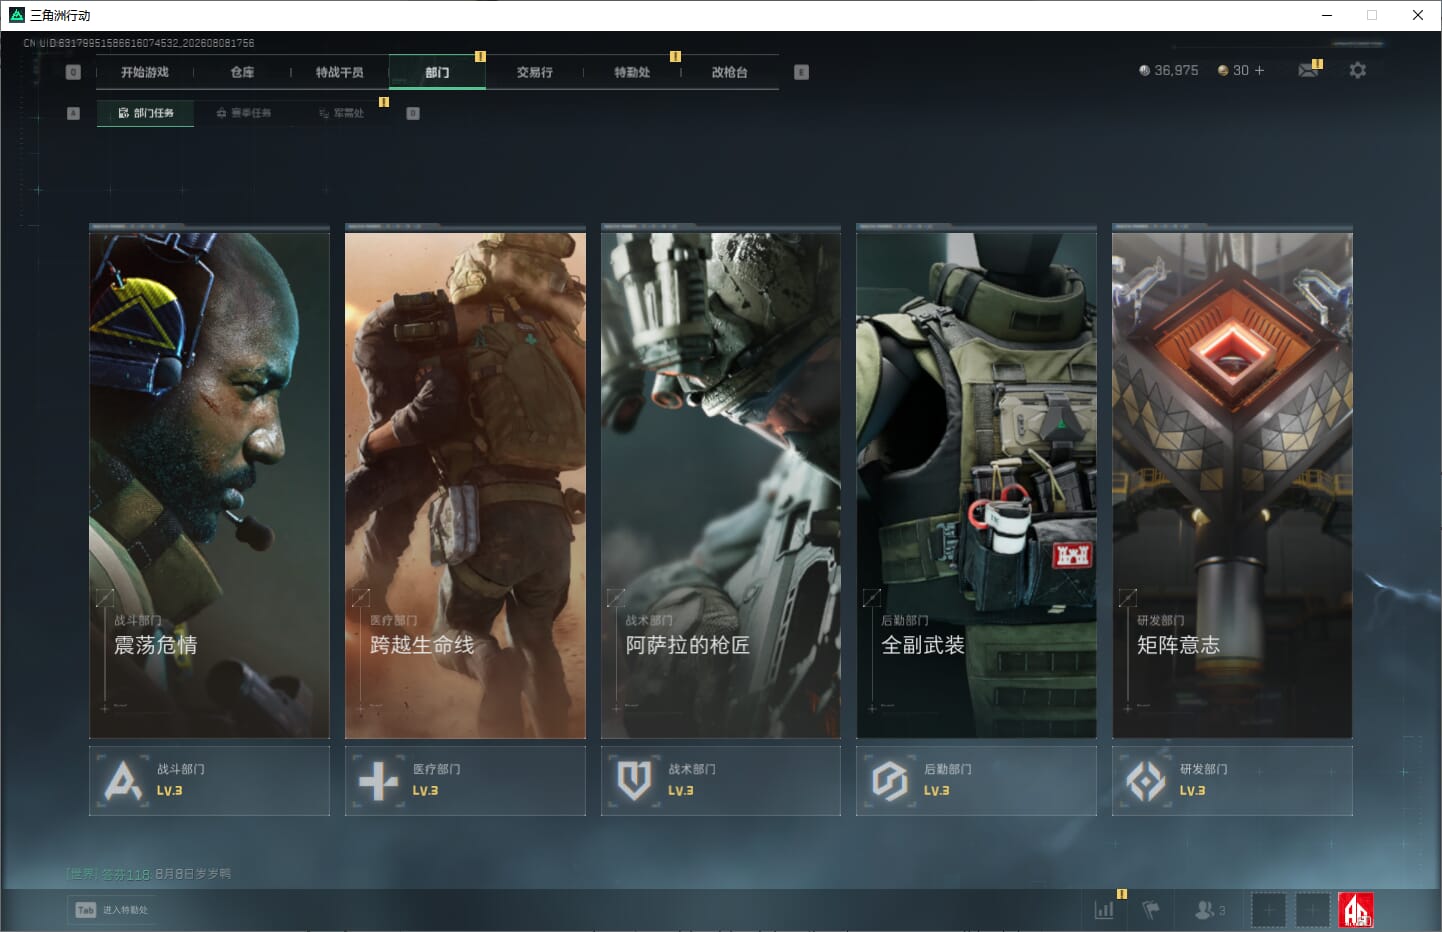Switch to the 交易行 tab
The height and width of the screenshot is (932, 1442).
pos(535,72)
